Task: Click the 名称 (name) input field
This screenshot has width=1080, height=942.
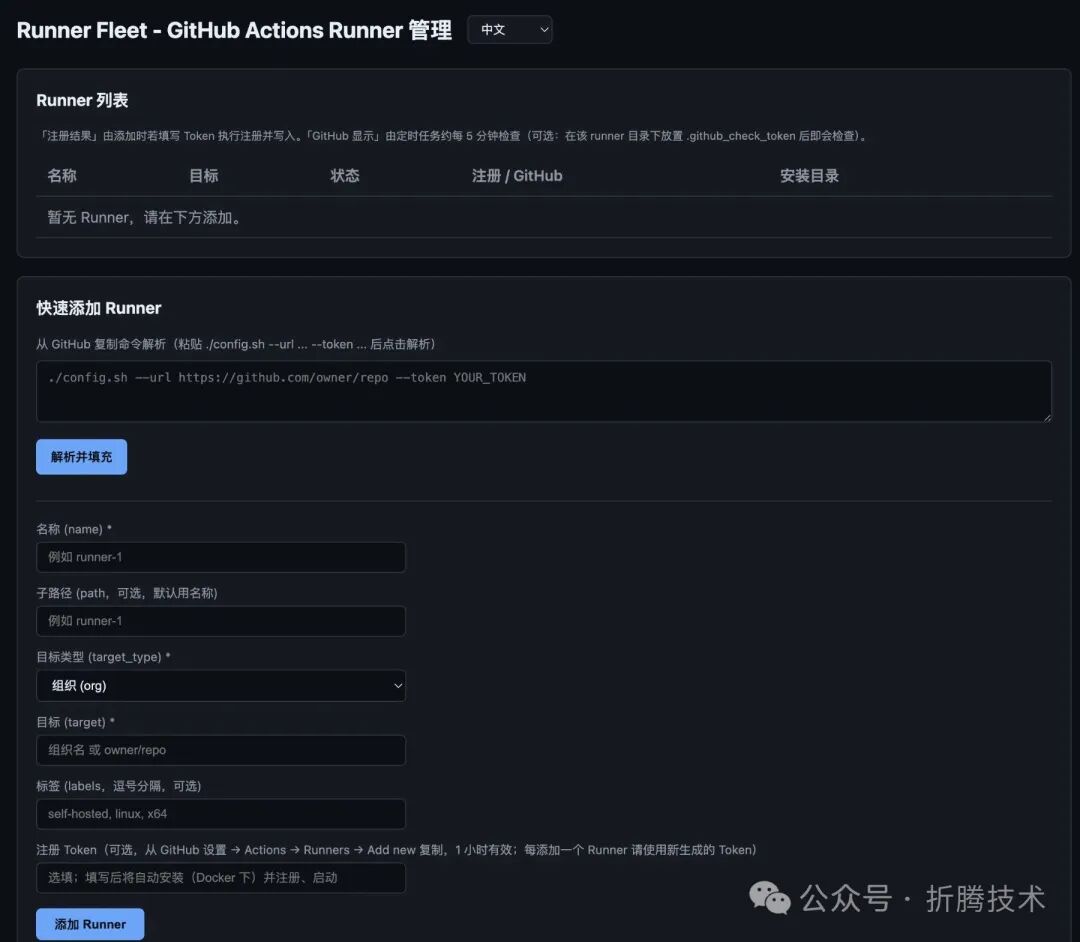Action: (x=220, y=557)
